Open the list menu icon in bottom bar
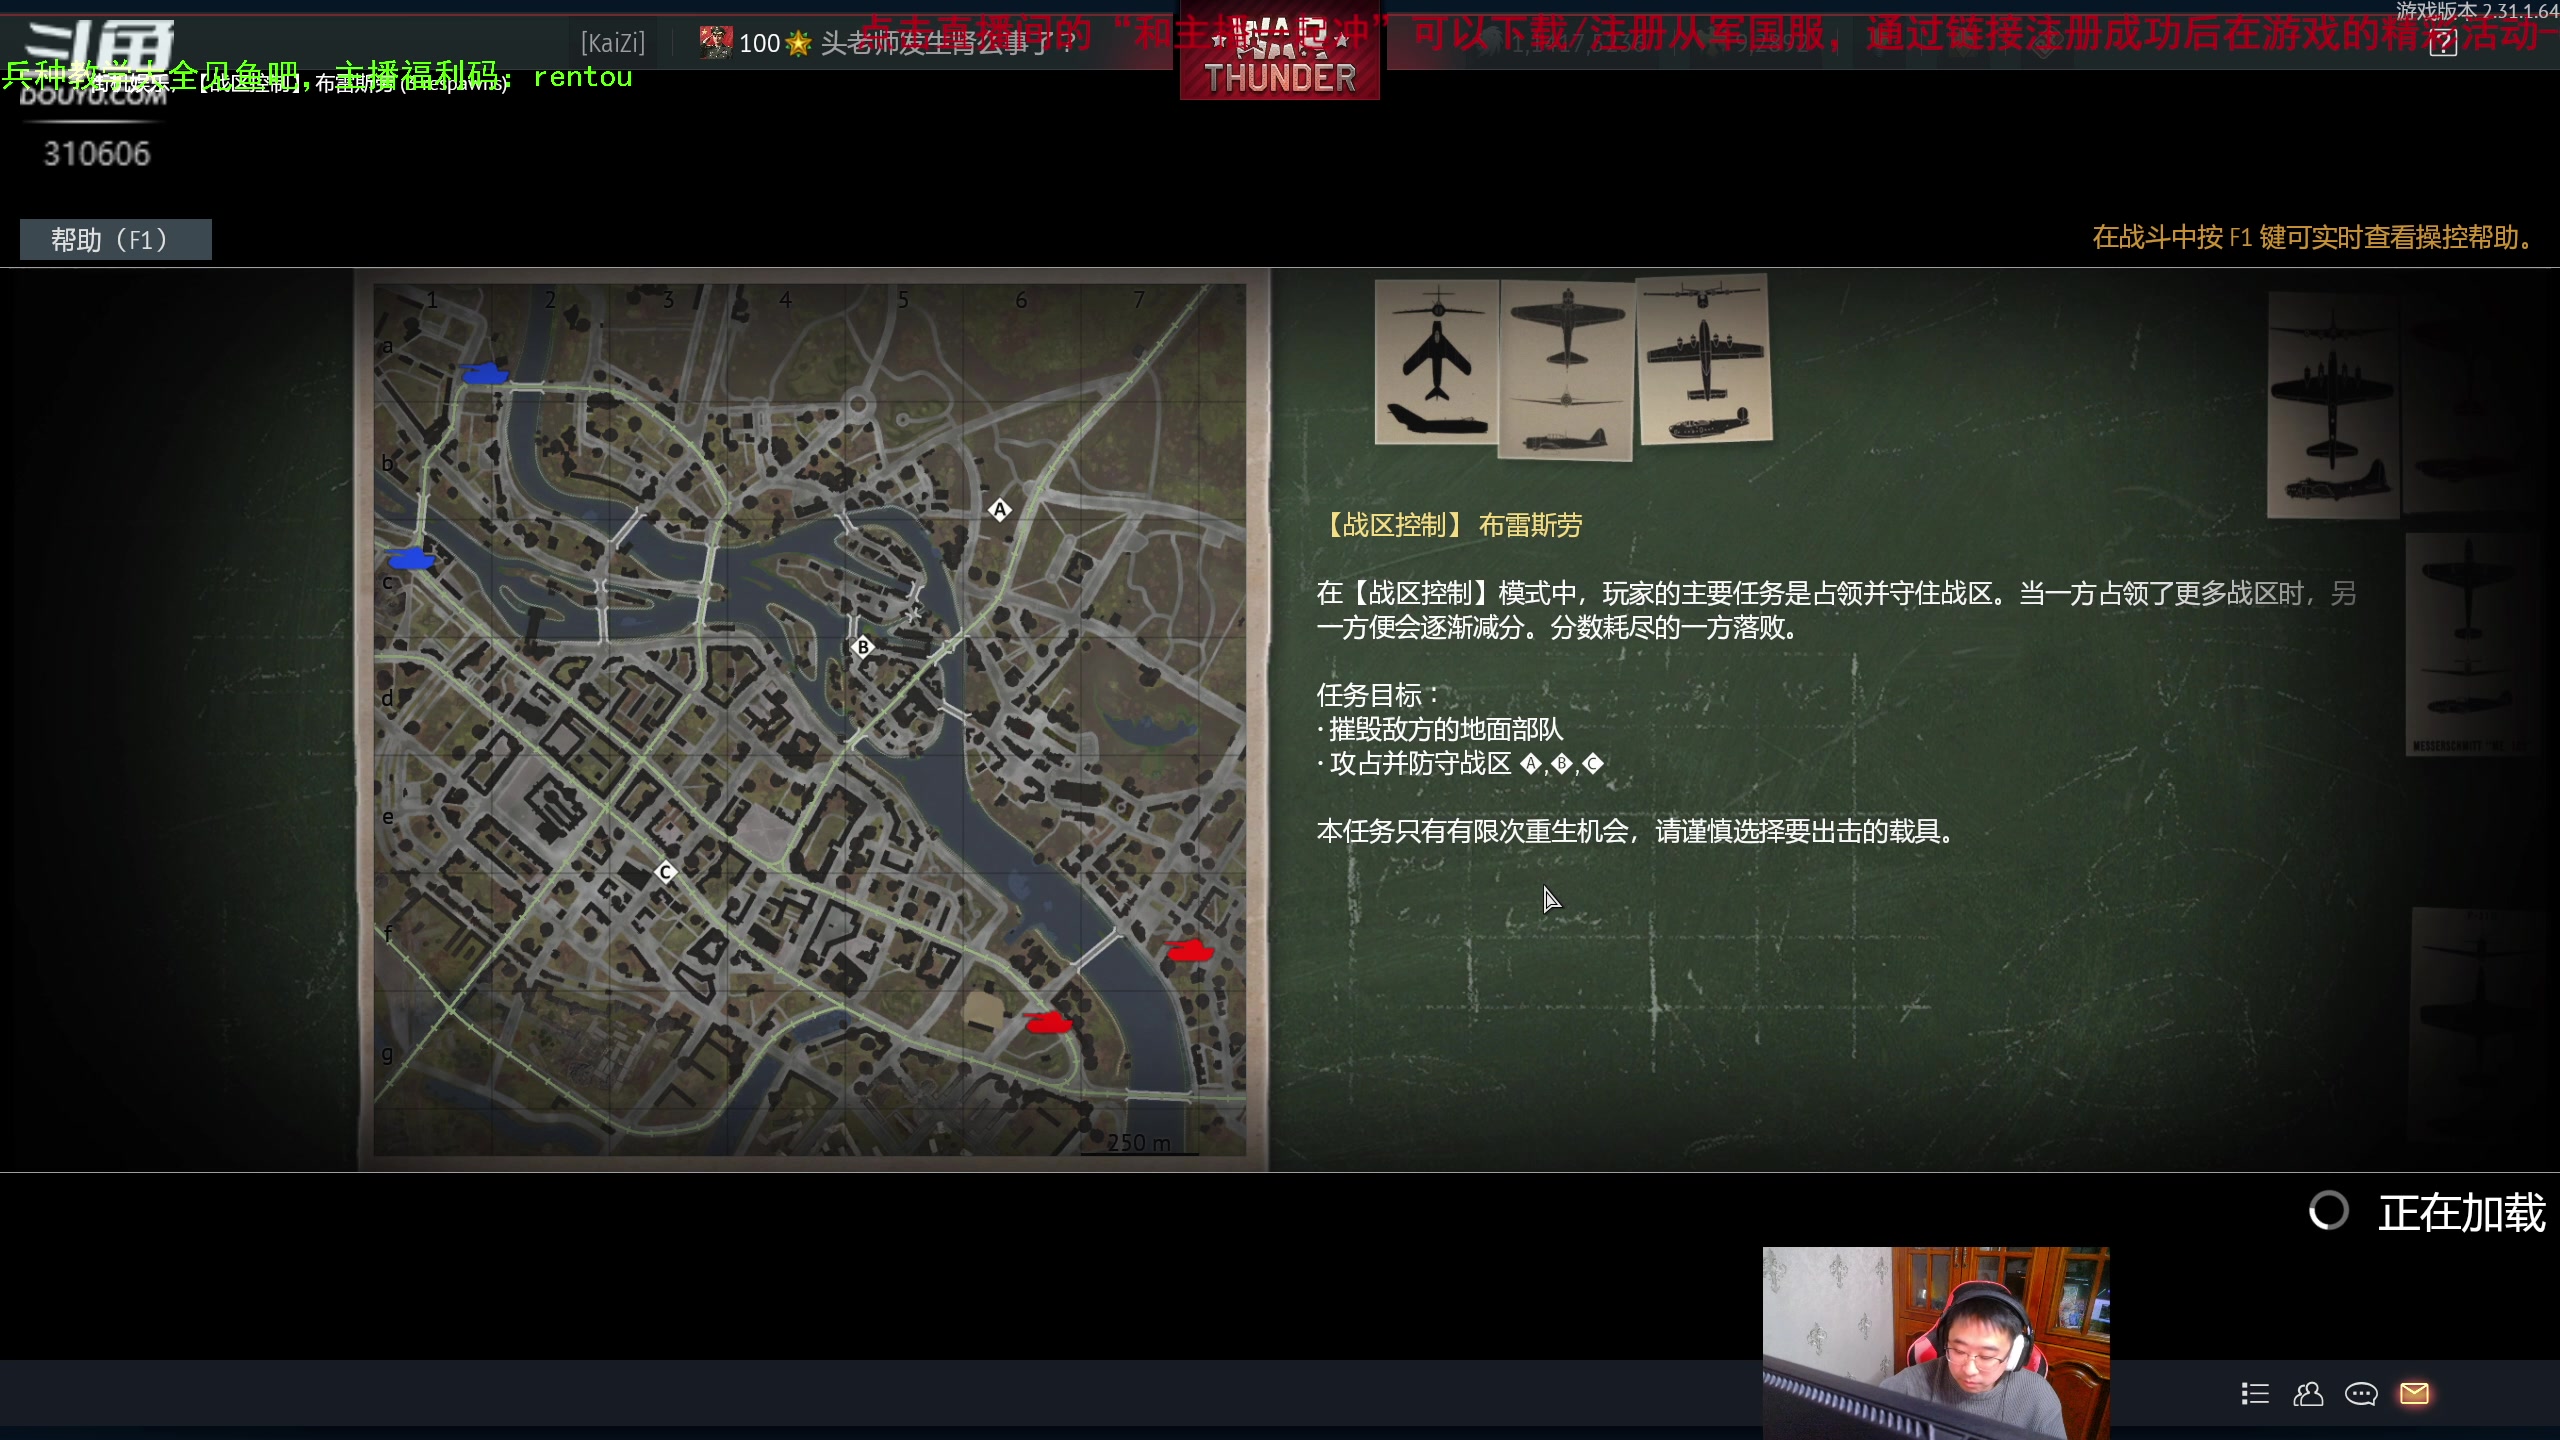Viewport: 2560px width, 1440px height. coord(2255,1393)
